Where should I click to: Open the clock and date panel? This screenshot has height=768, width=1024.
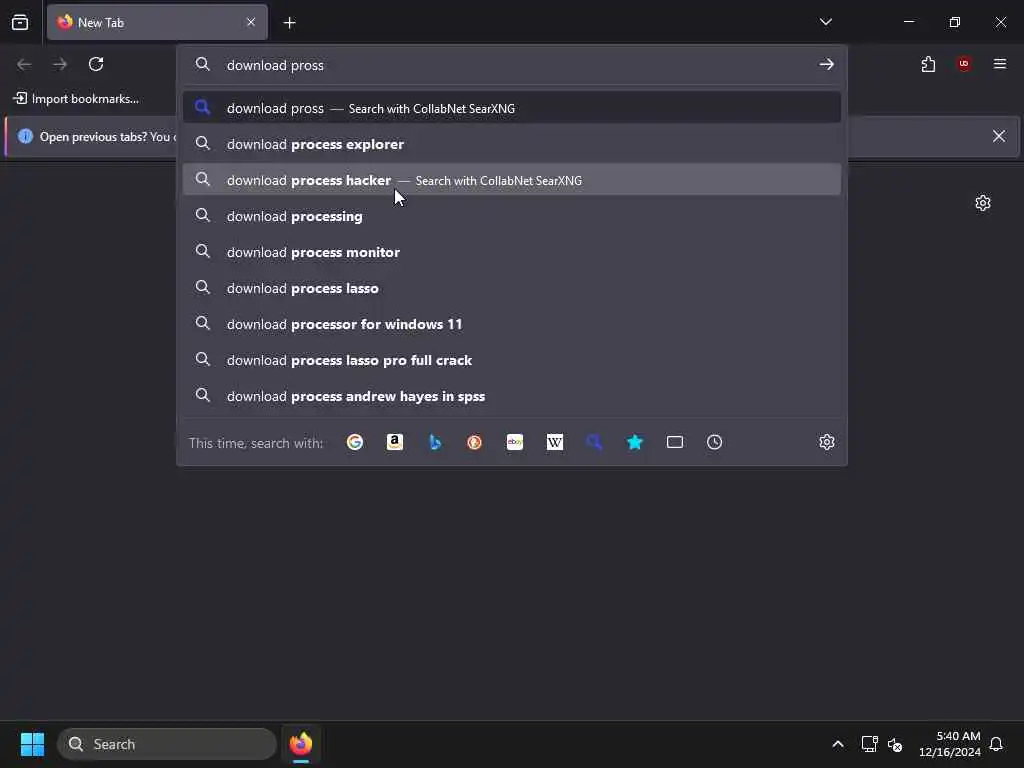[x=950, y=744]
